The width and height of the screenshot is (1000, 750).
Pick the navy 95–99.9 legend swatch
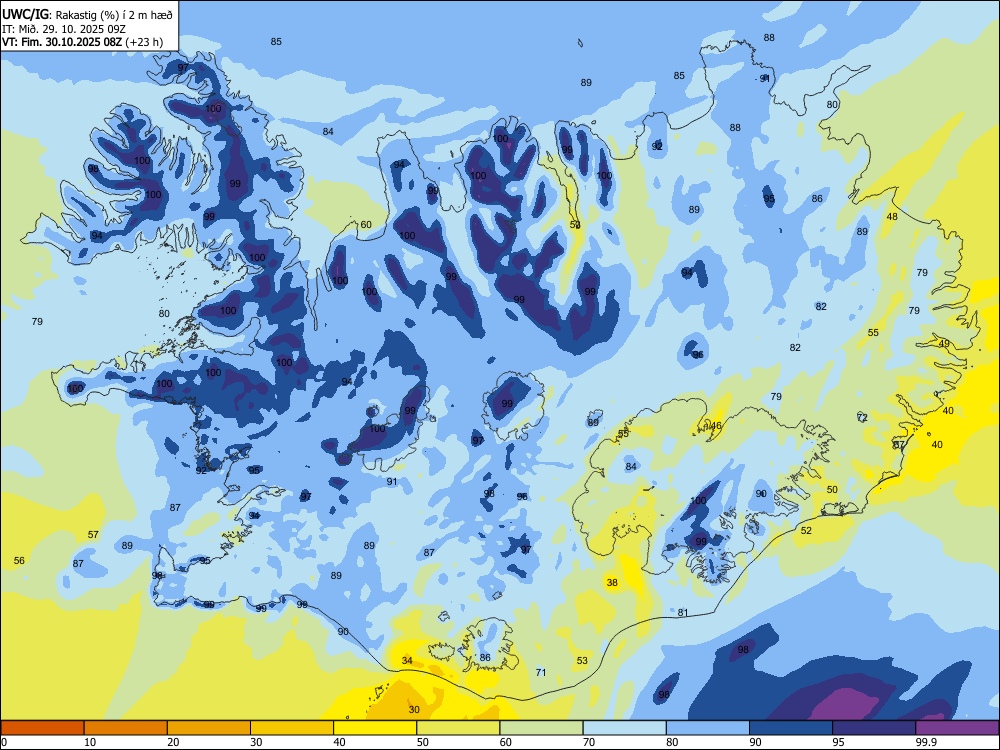(874, 728)
